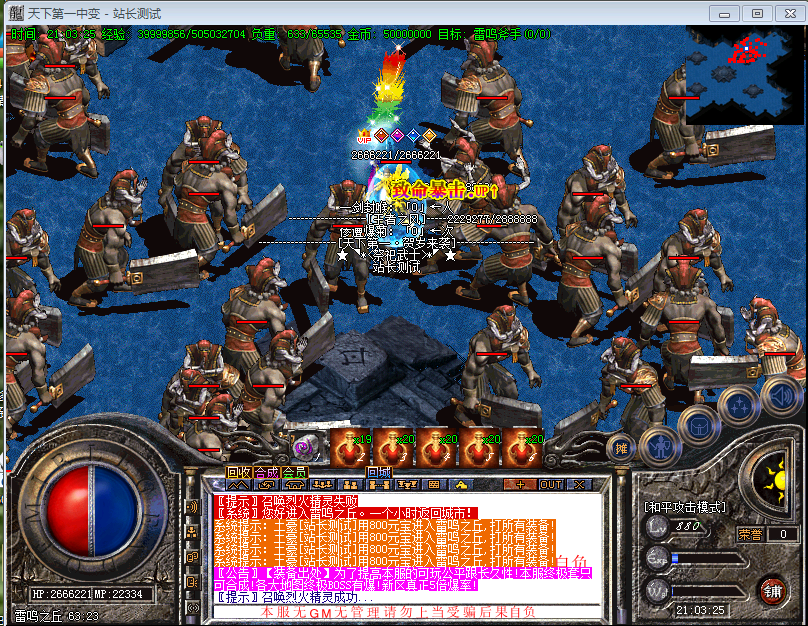Click the ranking trophy icon in chat toolbar
808x626 pixels.
[x=407, y=485]
